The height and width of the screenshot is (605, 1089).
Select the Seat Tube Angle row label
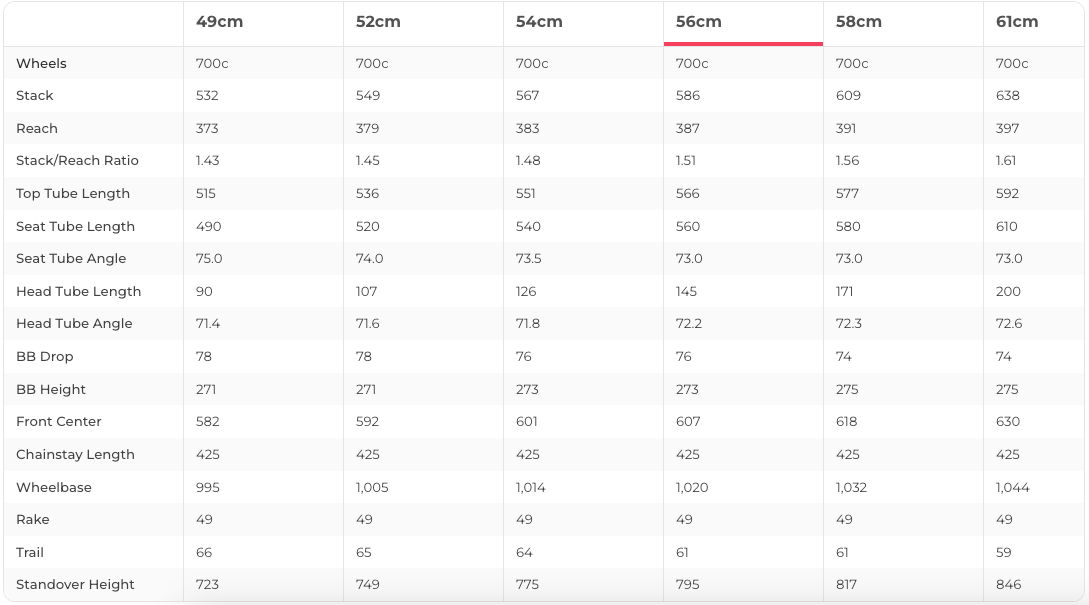(71, 259)
